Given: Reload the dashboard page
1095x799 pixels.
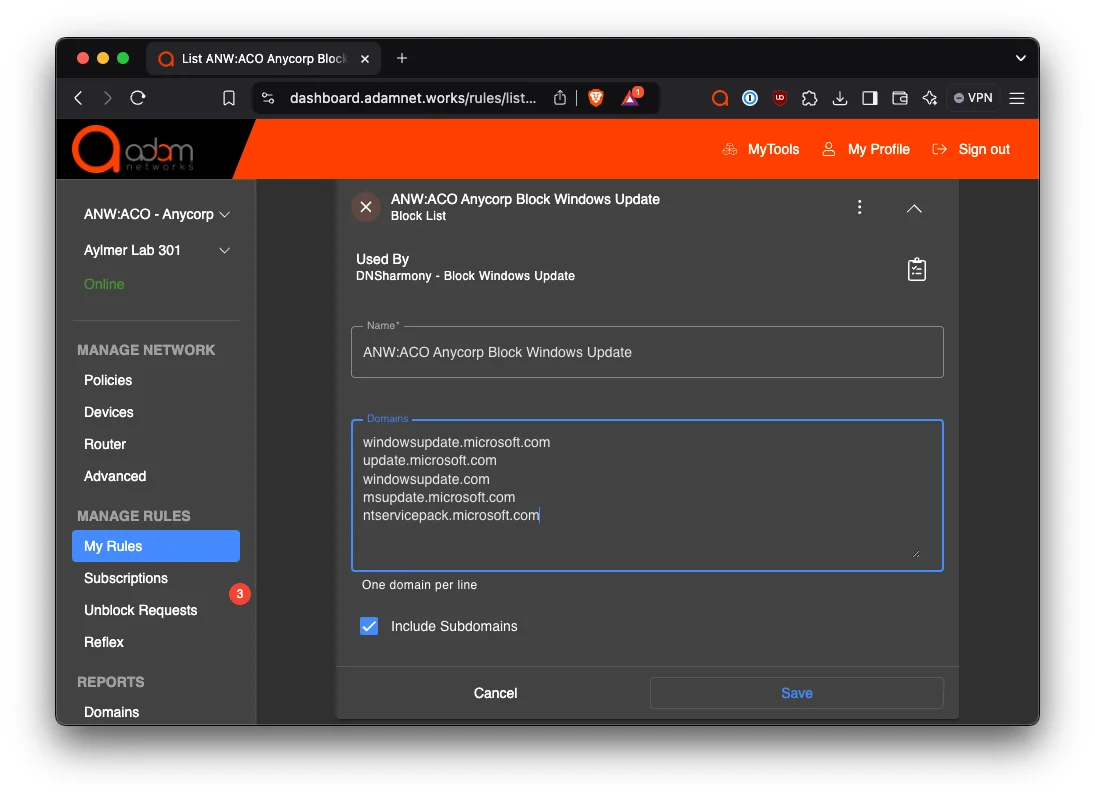Looking at the screenshot, I should pos(138,98).
